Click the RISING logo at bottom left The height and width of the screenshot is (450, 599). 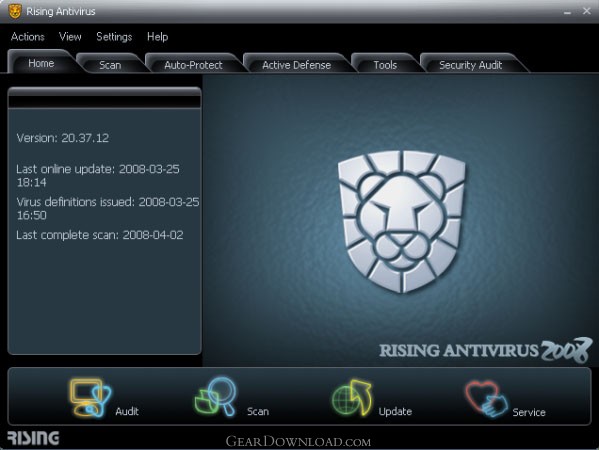click(33, 438)
